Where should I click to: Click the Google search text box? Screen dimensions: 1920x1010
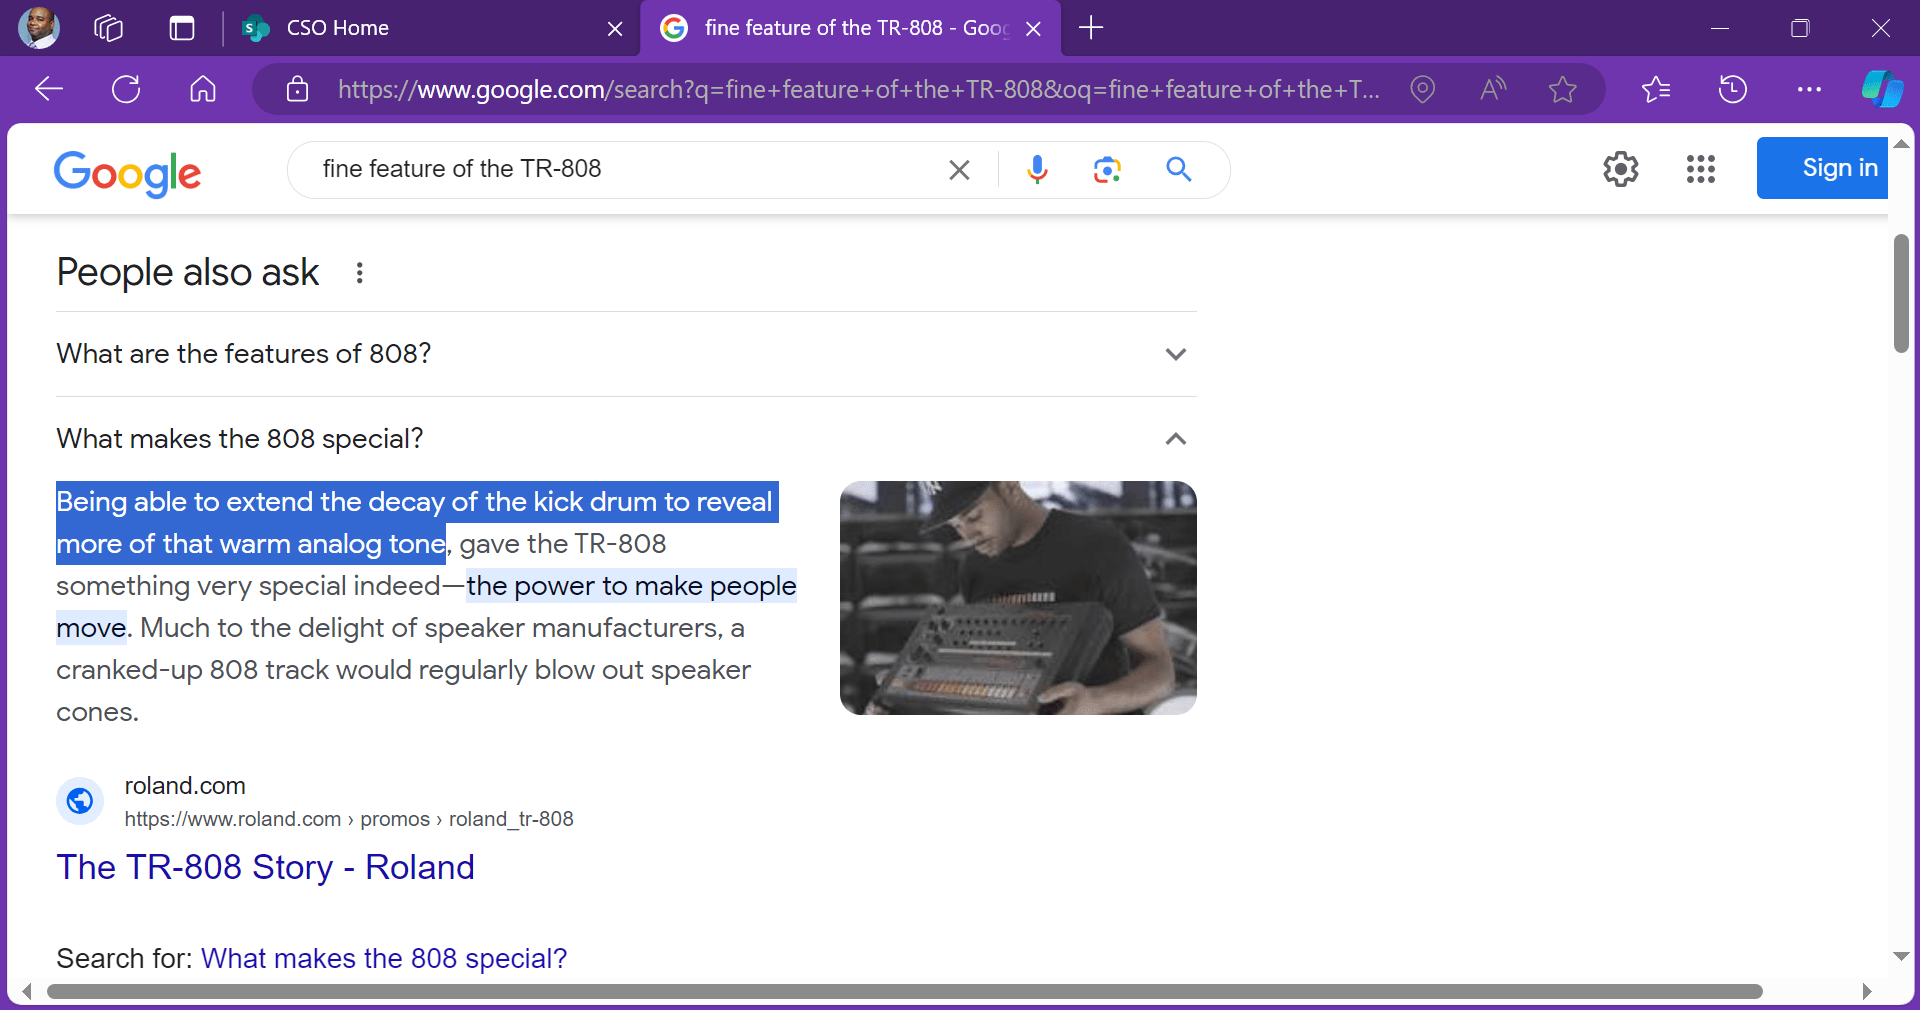pyautogui.click(x=625, y=169)
